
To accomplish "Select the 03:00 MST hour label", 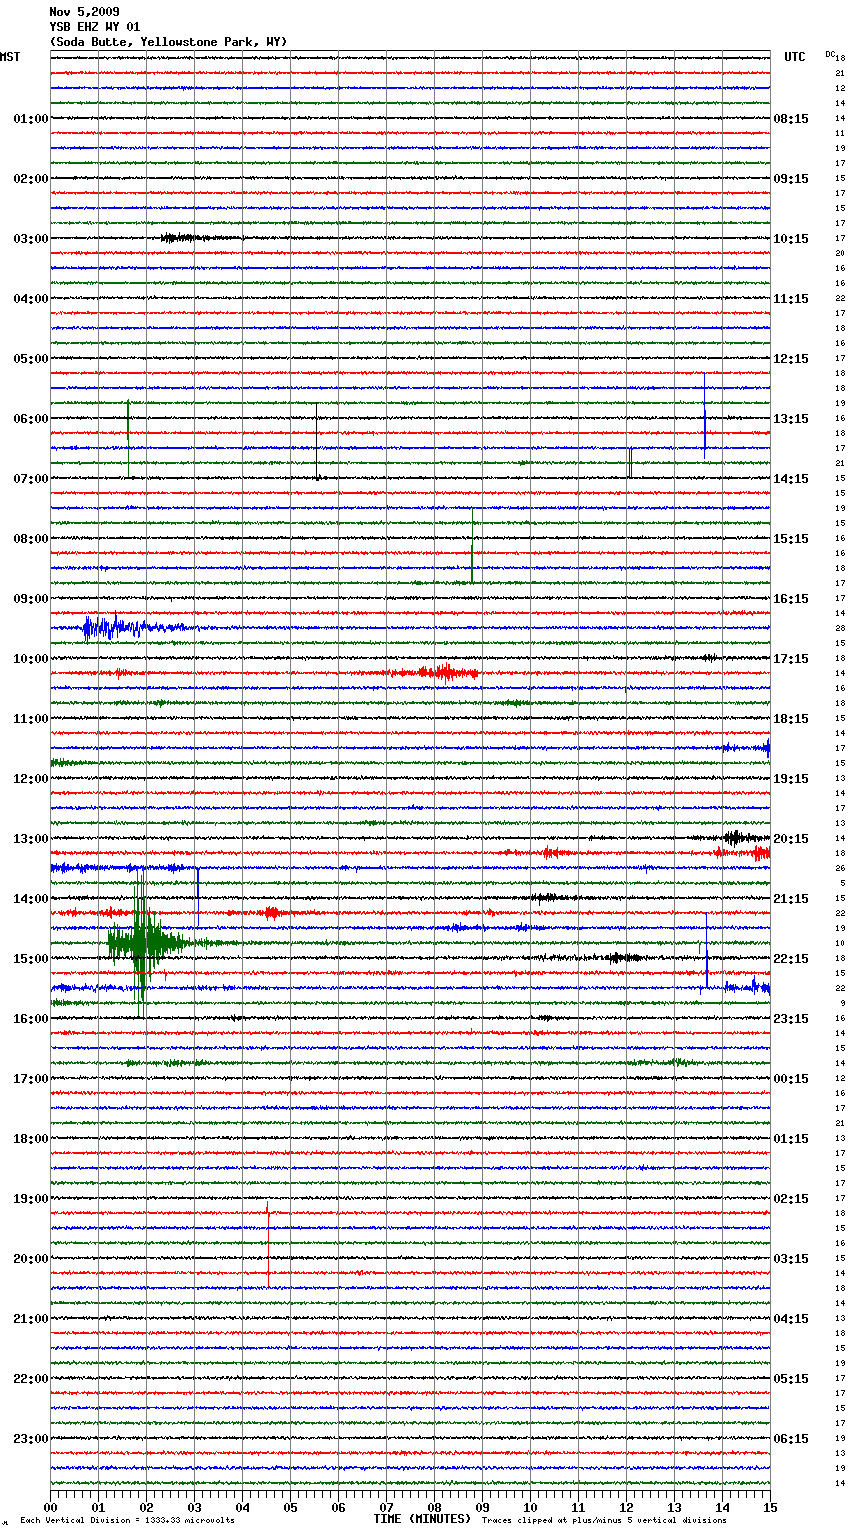I will [31, 239].
